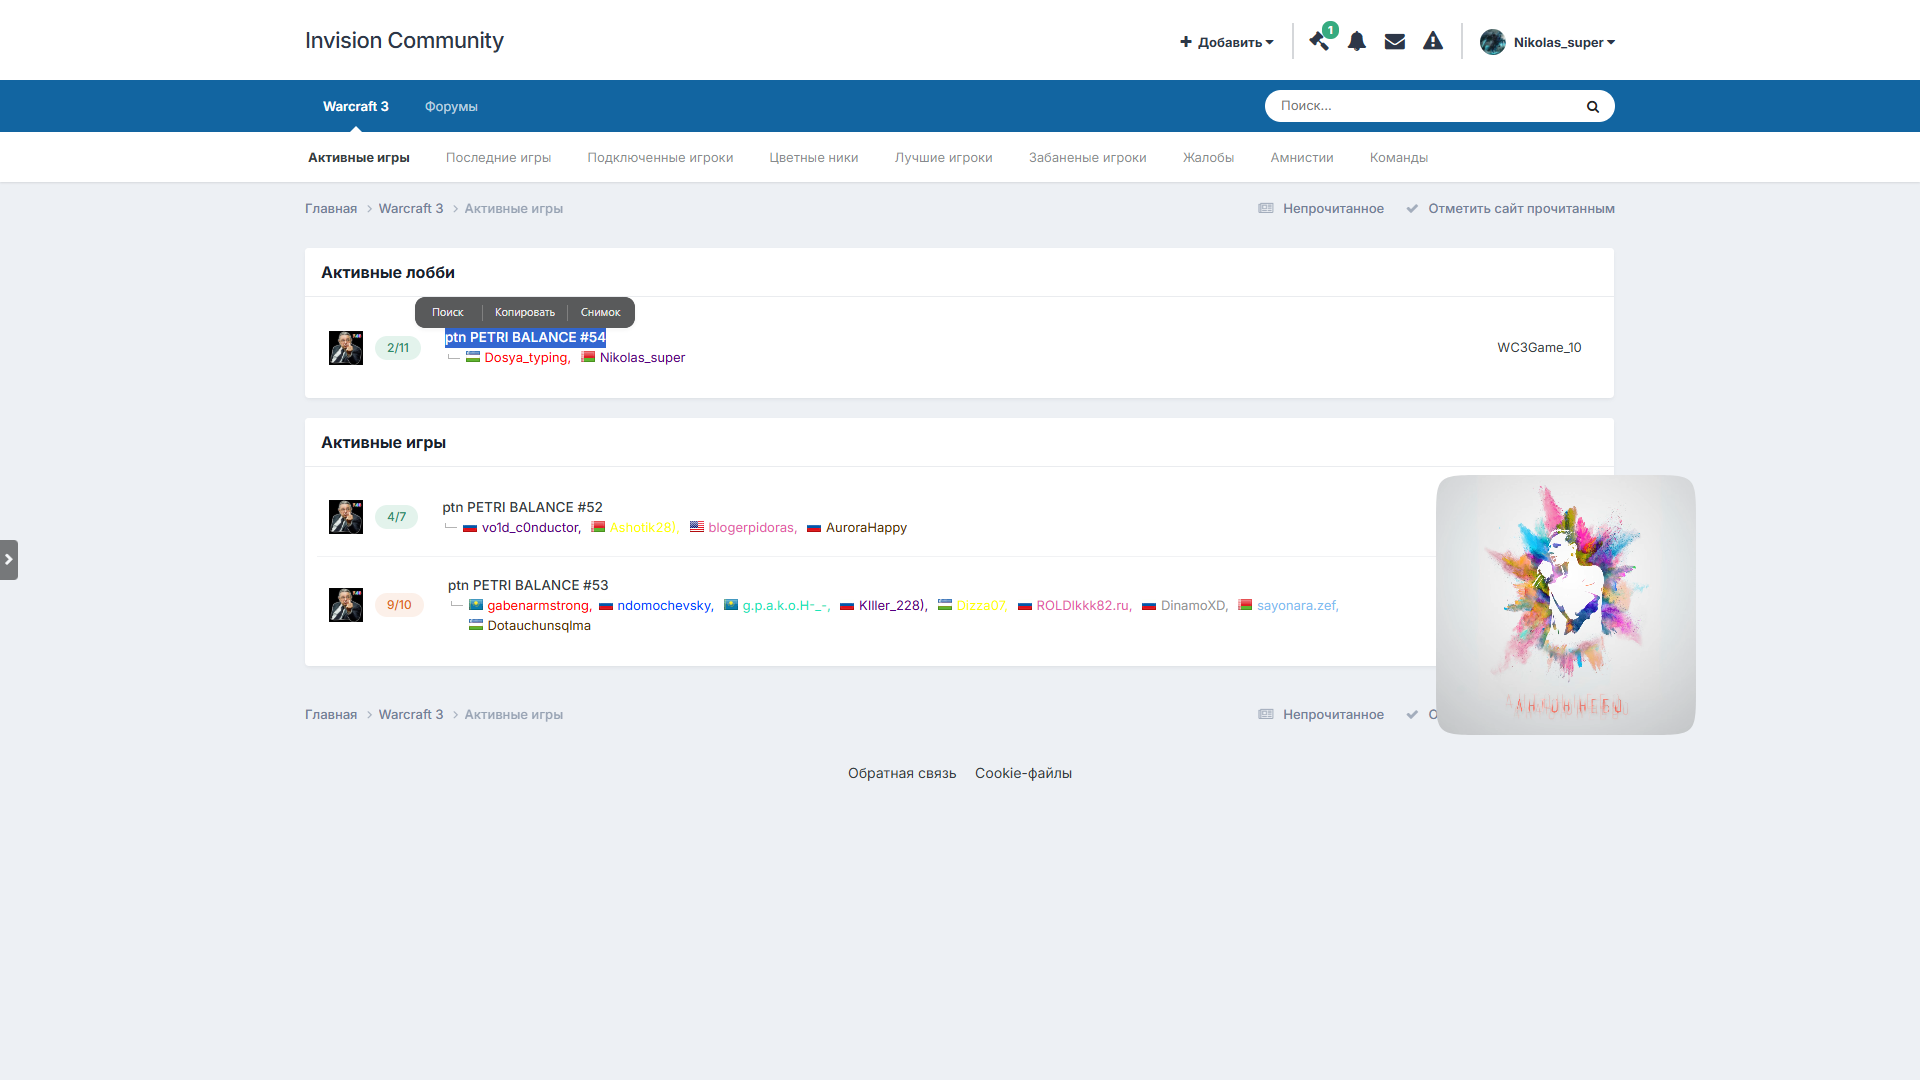Open player ROLDIkkk82.ru profile
This screenshot has width=1920, height=1080.
click(1082, 606)
